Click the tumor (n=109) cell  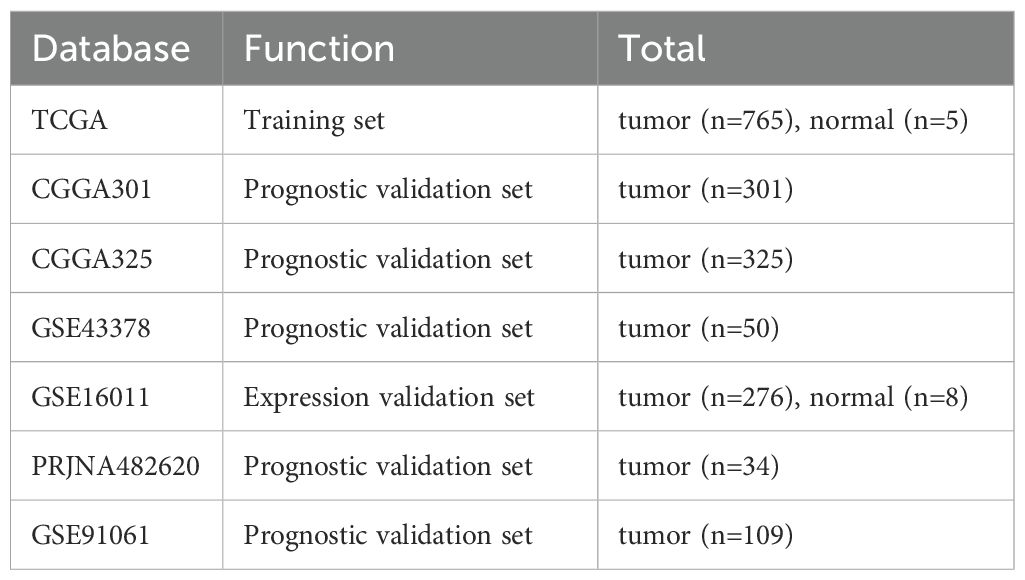706,535
